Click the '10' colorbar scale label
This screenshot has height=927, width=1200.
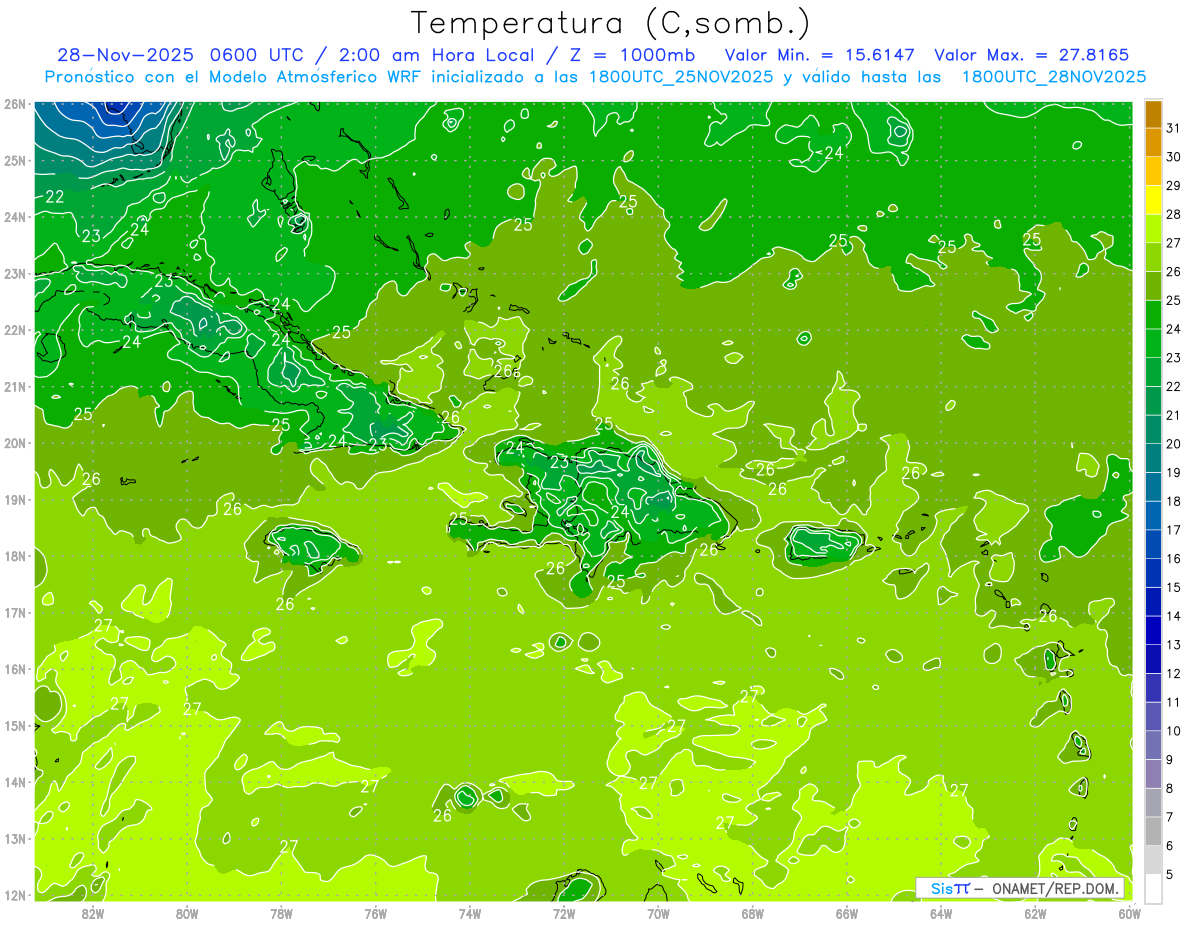point(1174,731)
